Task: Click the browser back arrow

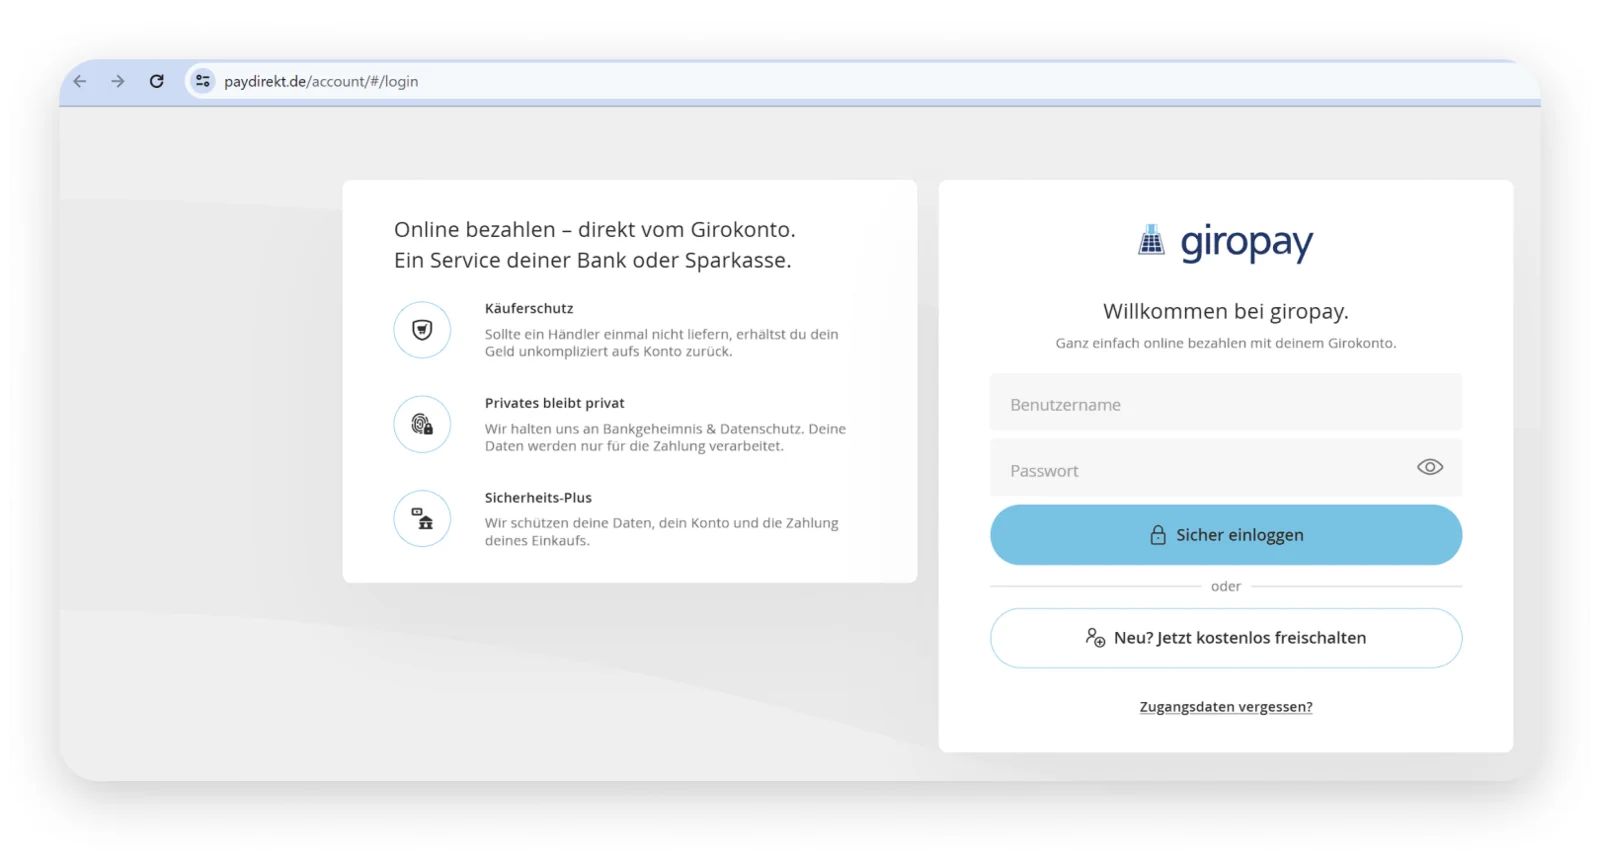Action: [x=80, y=81]
